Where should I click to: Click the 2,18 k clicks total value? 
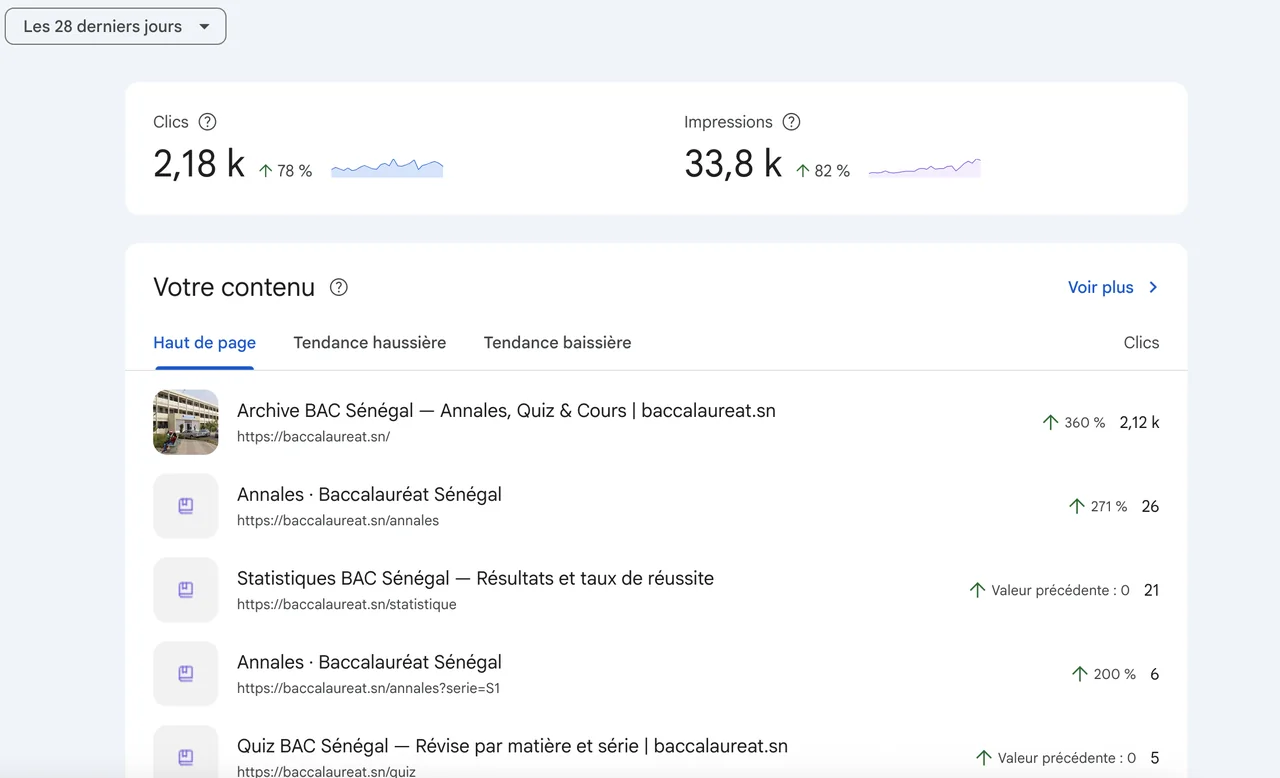199,164
